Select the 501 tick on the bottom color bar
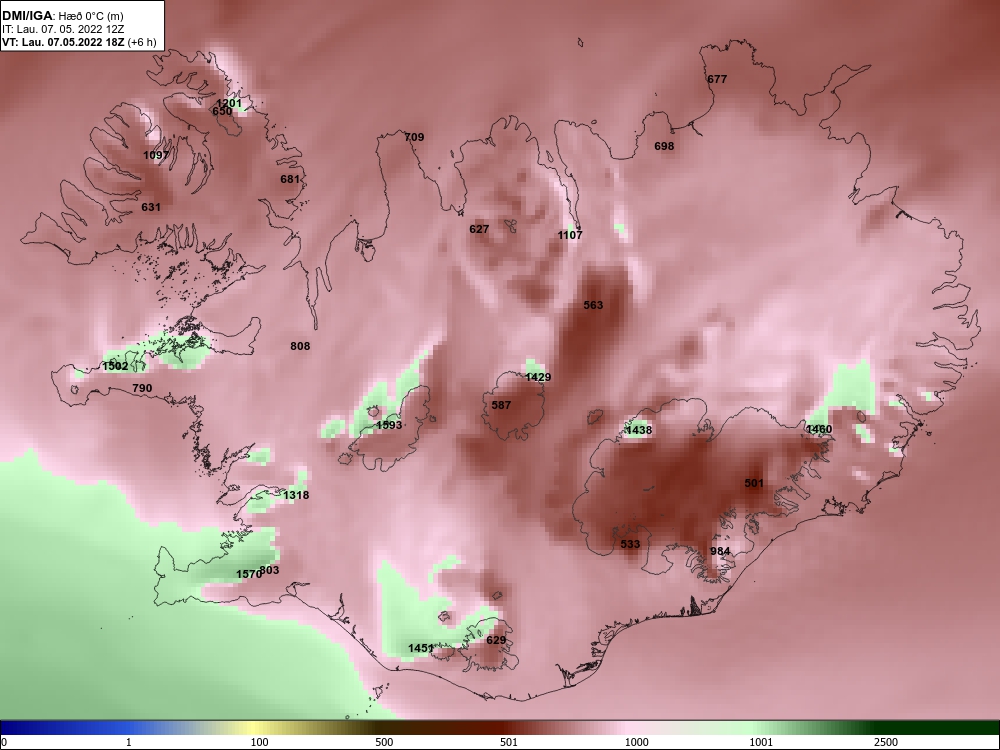 coord(508,742)
